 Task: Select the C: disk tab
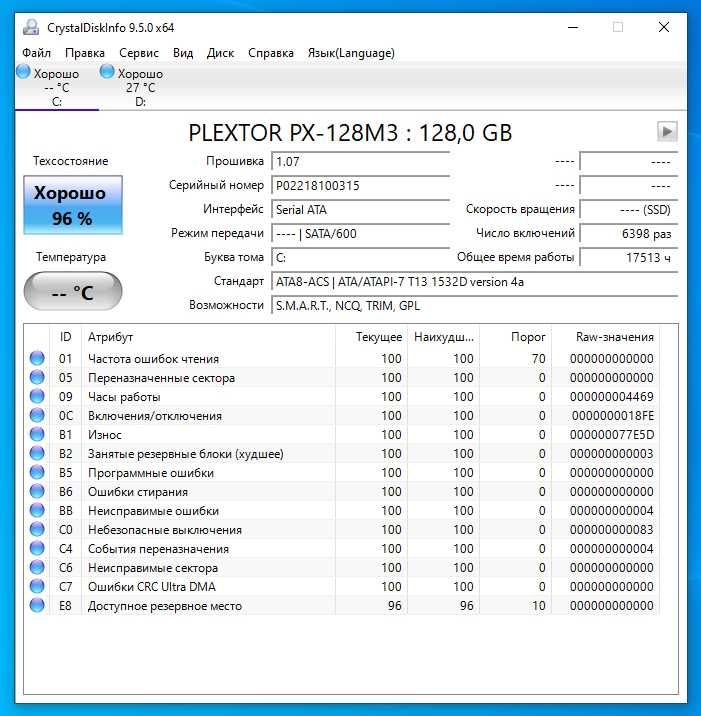[x=57, y=87]
